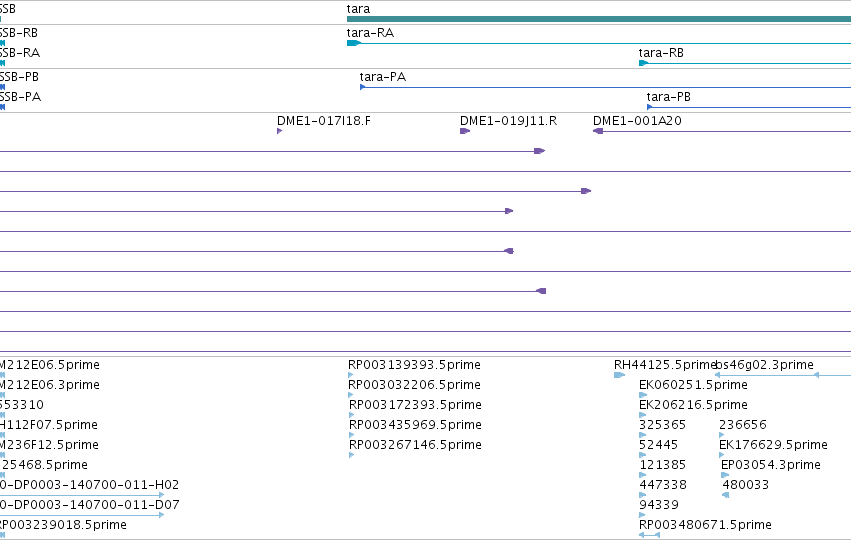Select the 480033 reverse arrow glyph
Screen dimensions: 851x540
point(726,495)
